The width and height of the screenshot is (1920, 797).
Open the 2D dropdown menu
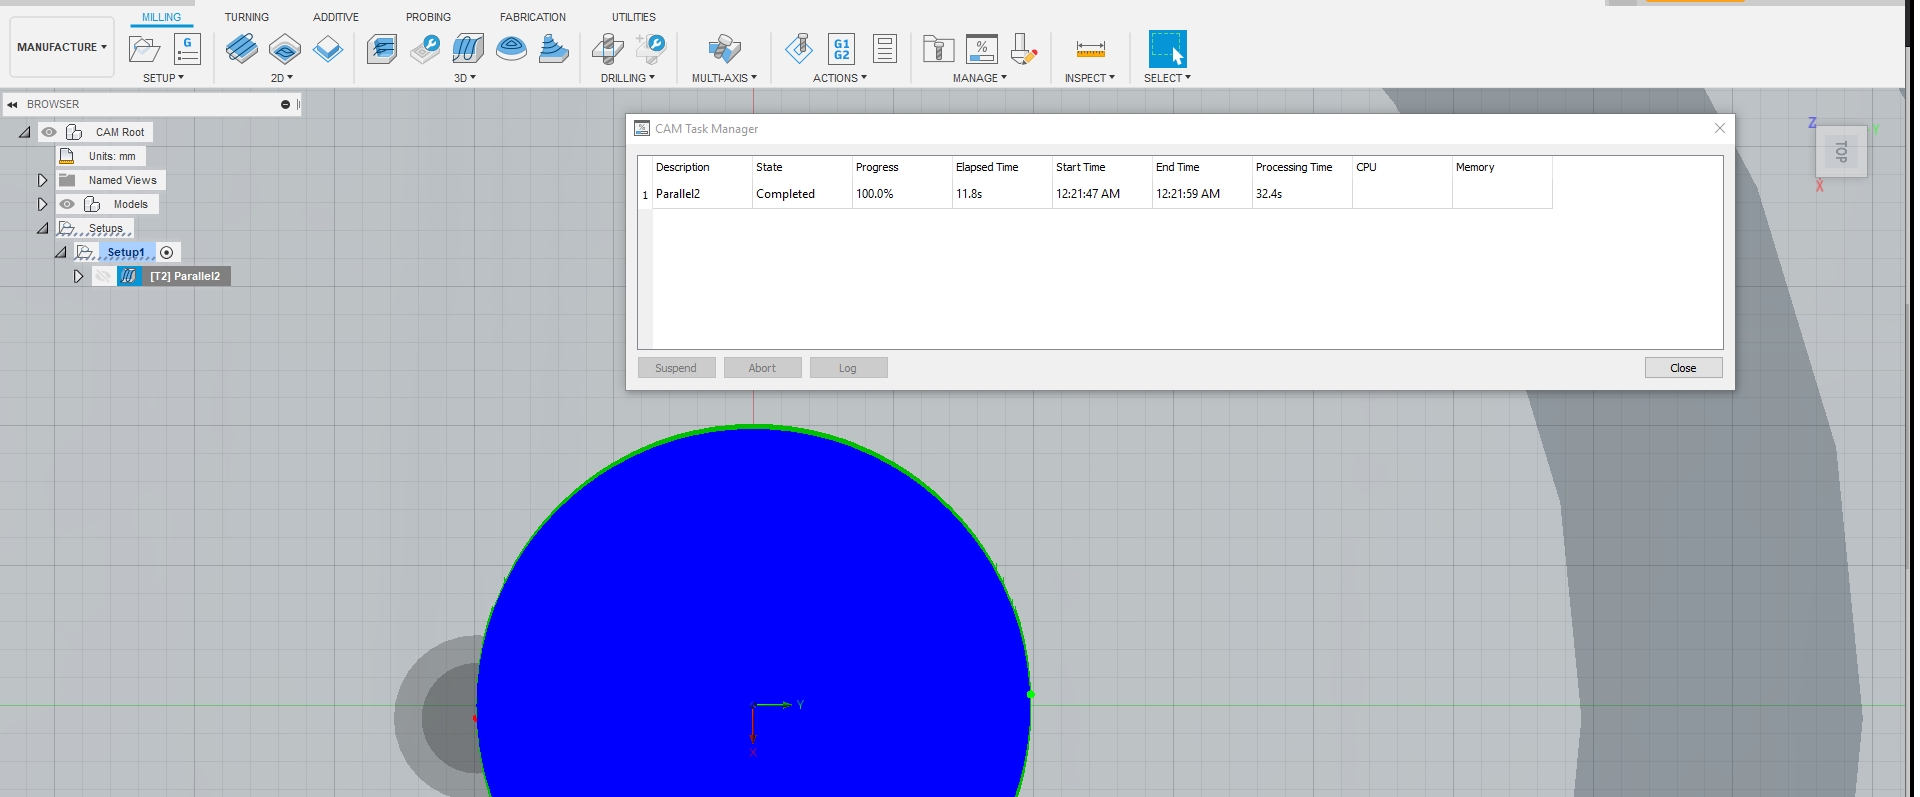282,78
